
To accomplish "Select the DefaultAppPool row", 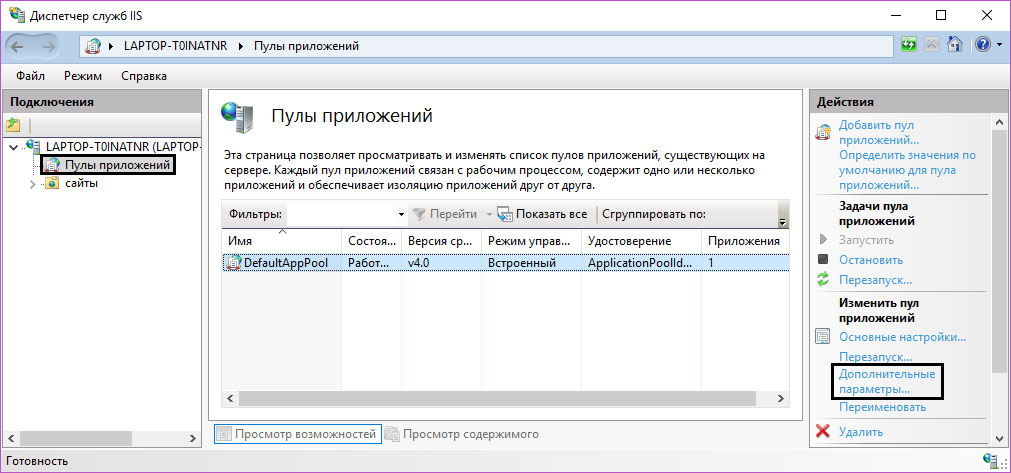I will 279,262.
